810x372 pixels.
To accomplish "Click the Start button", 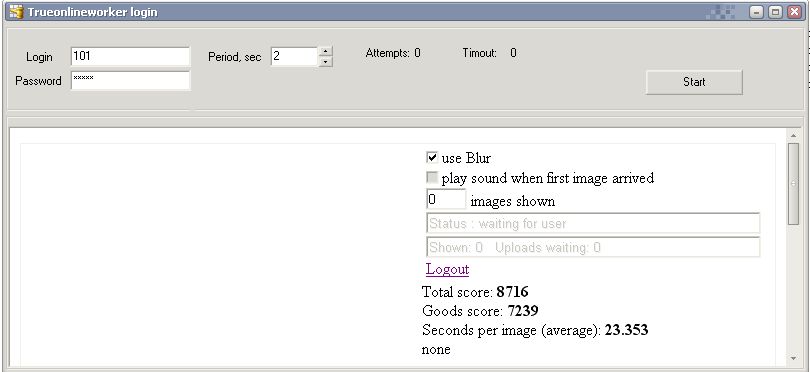I will click(x=694, y=82).
